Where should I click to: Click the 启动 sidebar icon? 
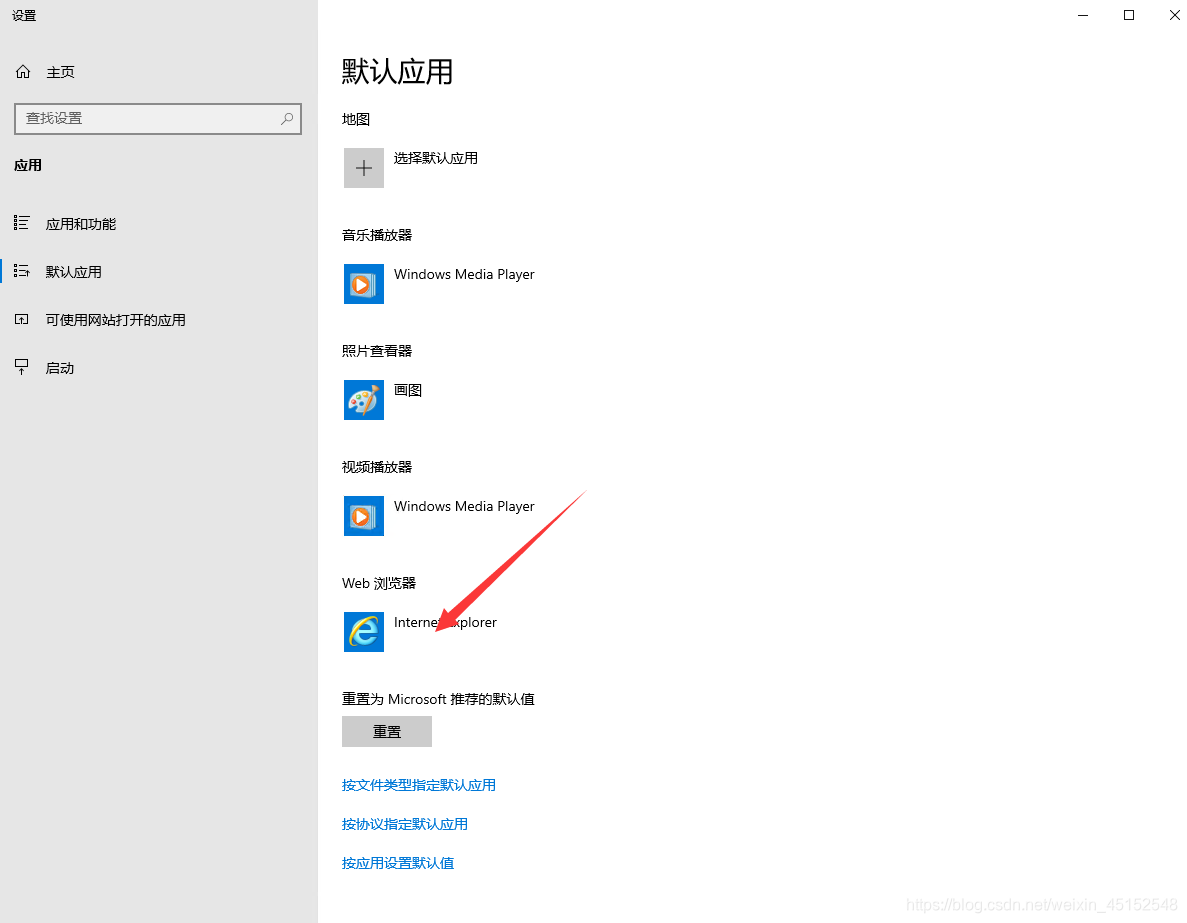point(22,367)
